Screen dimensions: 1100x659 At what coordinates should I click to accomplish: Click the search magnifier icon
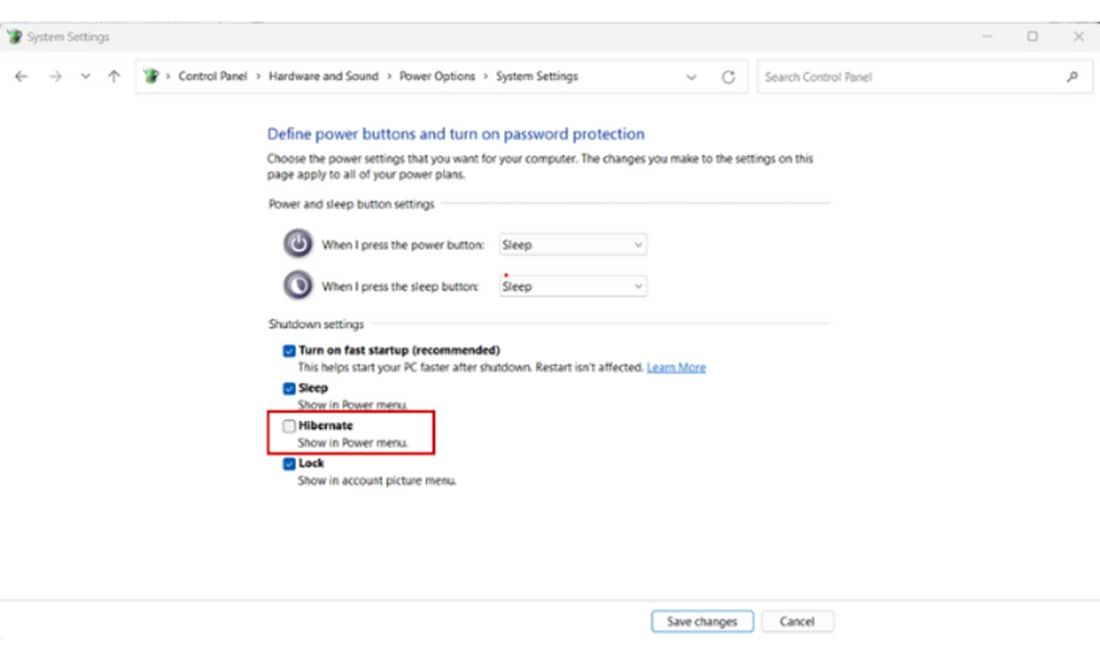tap(1072, 77)
